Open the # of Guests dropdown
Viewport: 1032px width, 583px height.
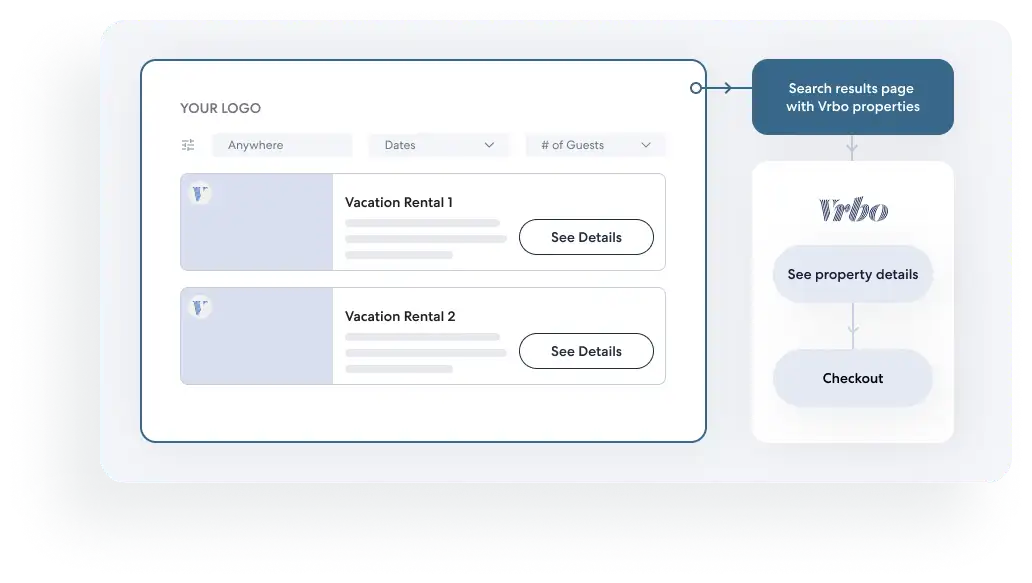pyautogui.click(x=596, y=145)
